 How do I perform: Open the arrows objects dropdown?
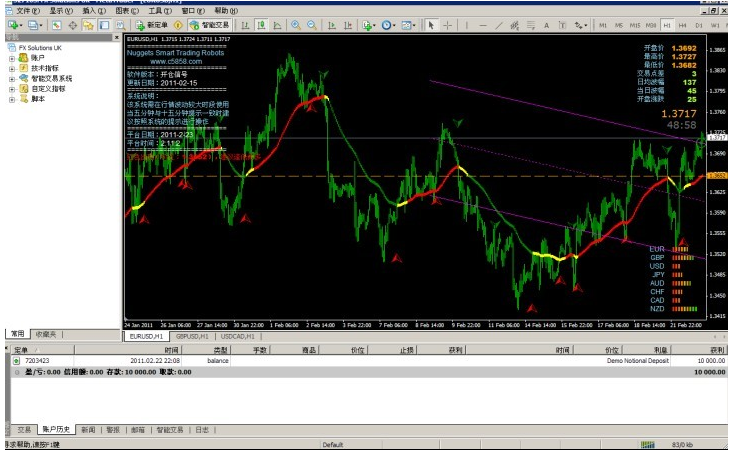click(581, 25)
